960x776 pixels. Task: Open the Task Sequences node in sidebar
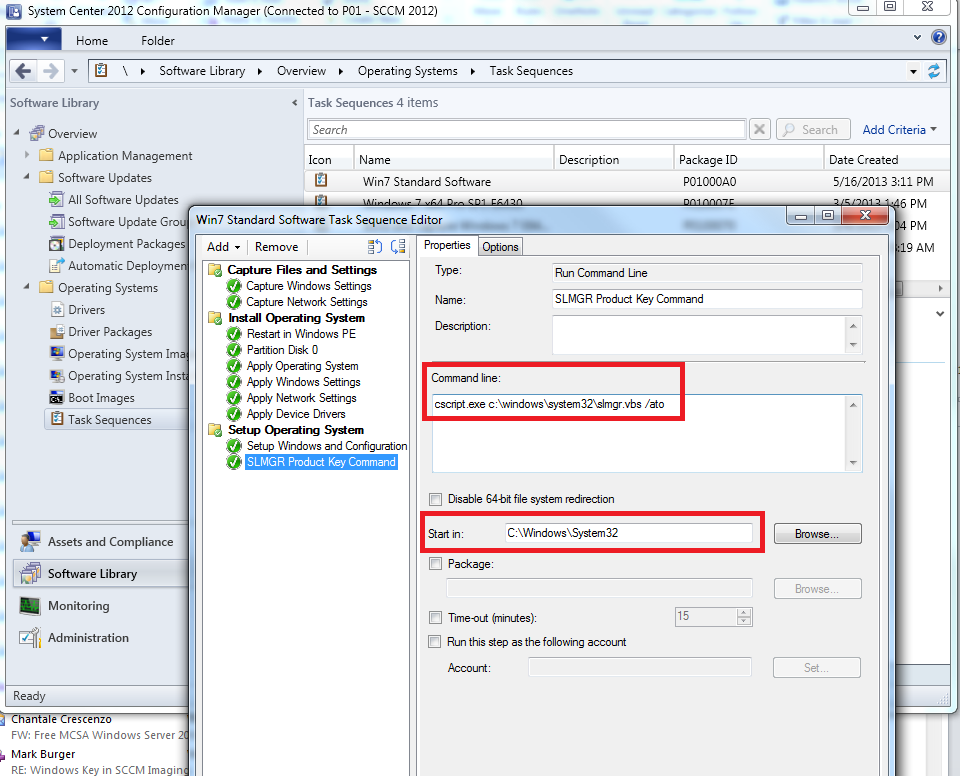[x=110, y=419]
